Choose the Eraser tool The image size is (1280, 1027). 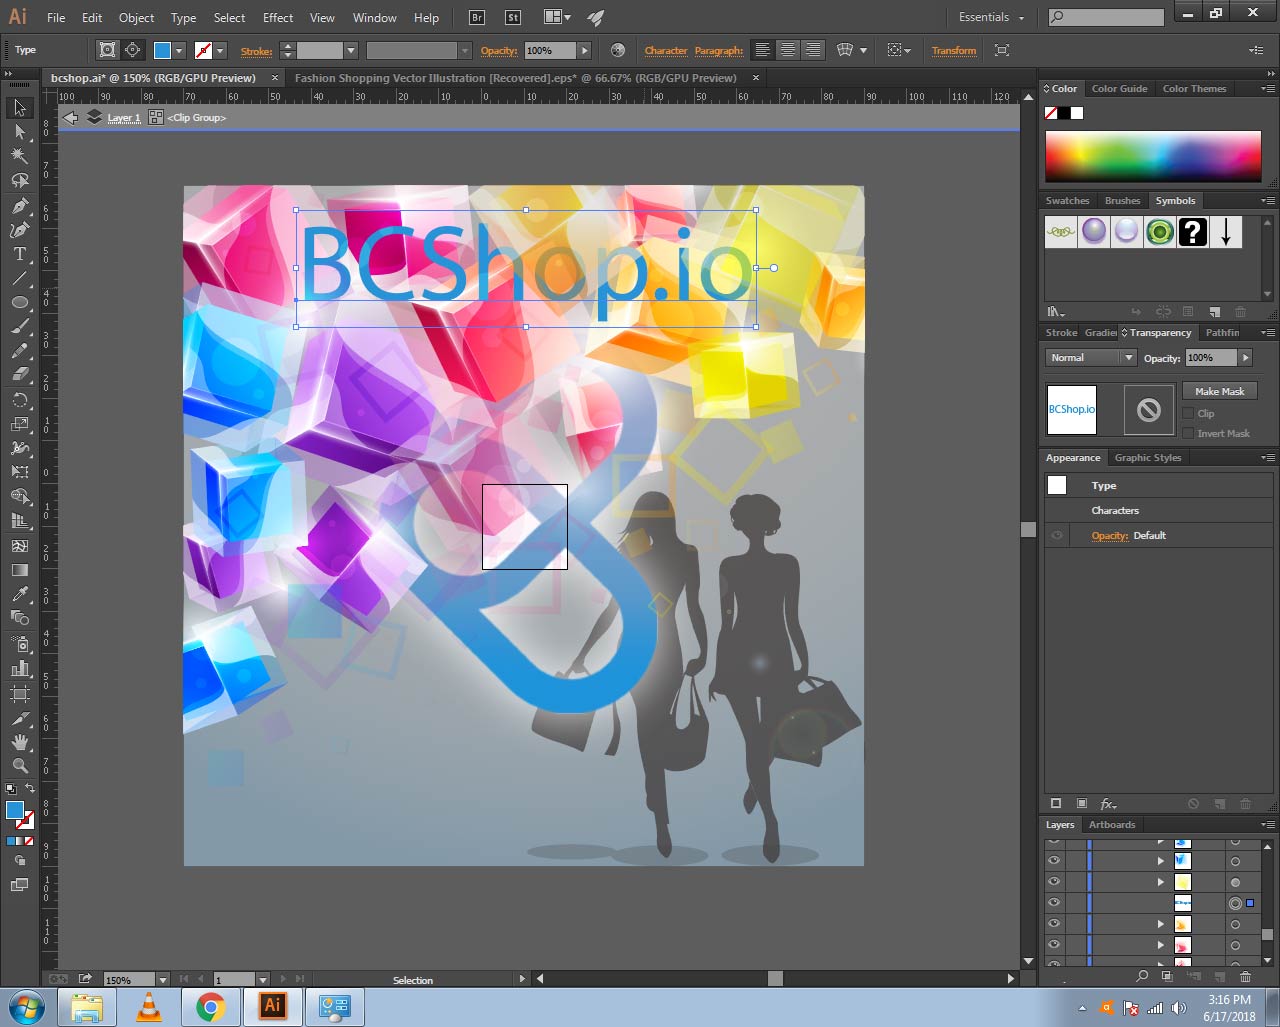pos(19,375)
